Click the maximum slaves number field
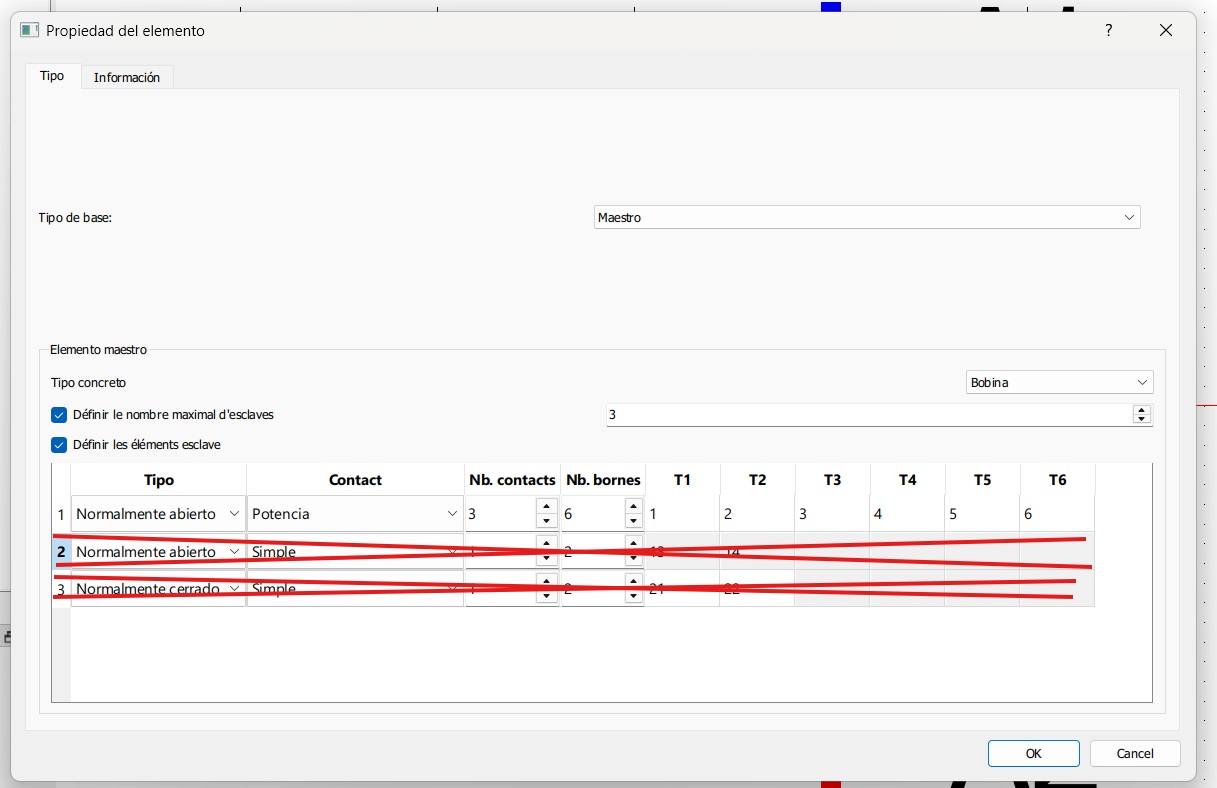The image size is (1217, 788). (868, 414)
